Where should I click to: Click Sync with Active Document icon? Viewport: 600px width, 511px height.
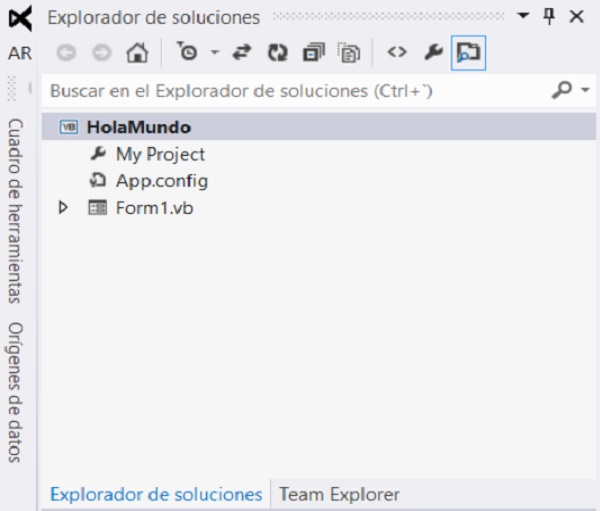click(x=242, y=52)
